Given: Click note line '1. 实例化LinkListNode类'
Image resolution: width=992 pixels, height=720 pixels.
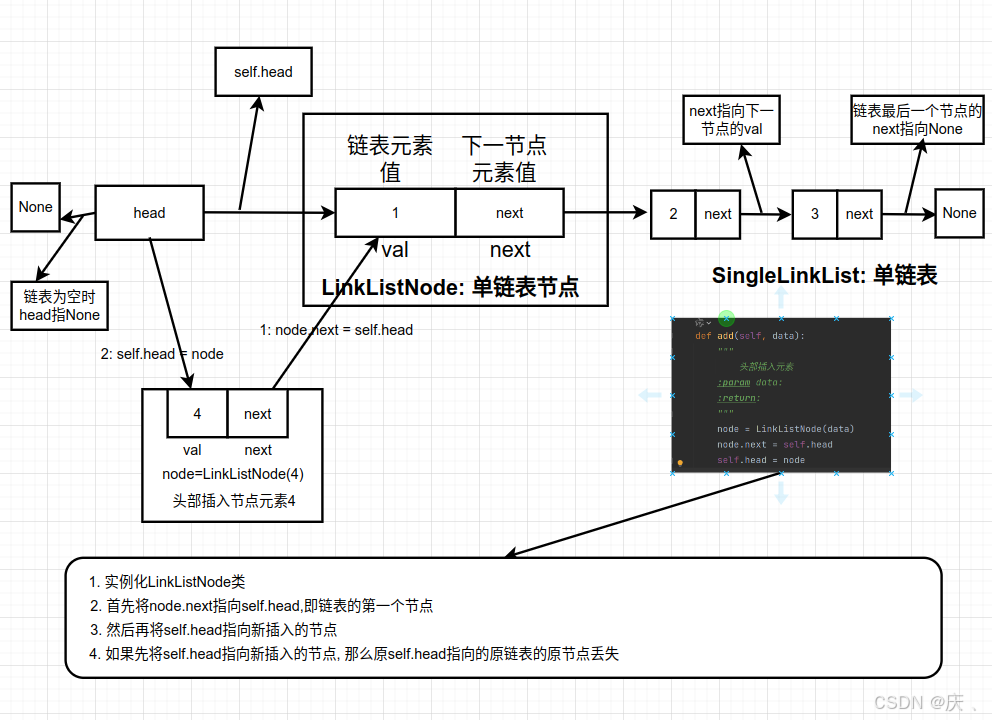Looking at the screenshot, I should point(167,582).
